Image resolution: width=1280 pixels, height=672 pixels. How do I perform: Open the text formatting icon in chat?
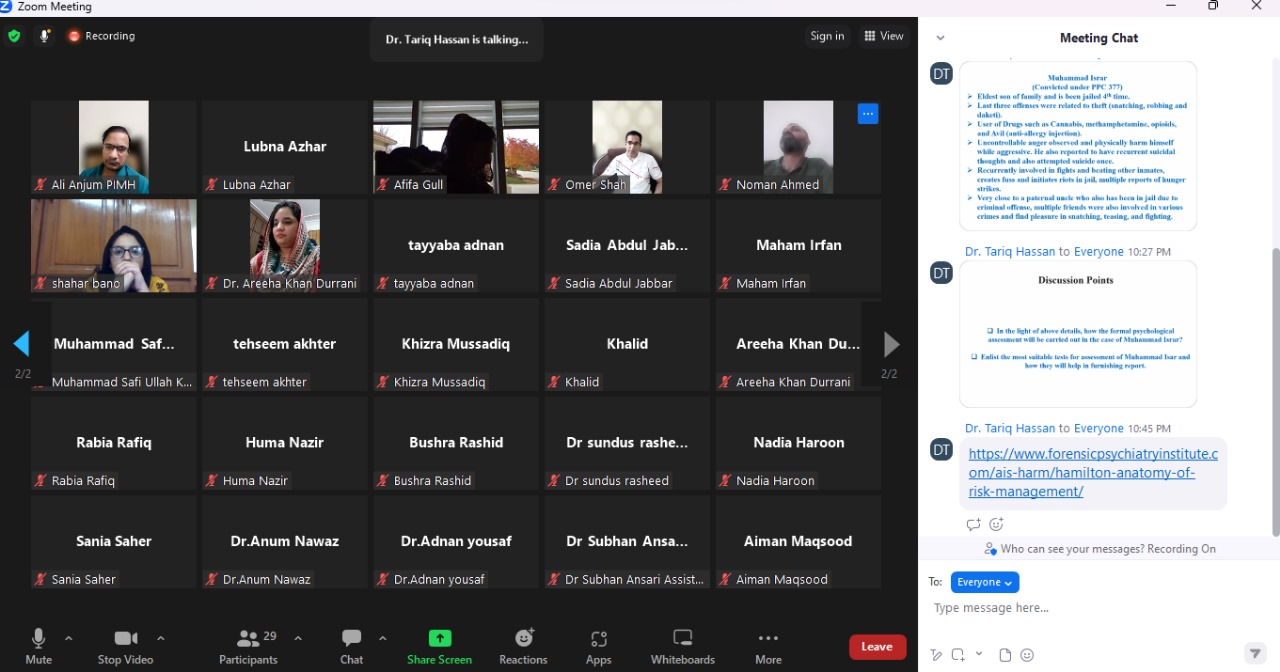click(x=936, y=655)
